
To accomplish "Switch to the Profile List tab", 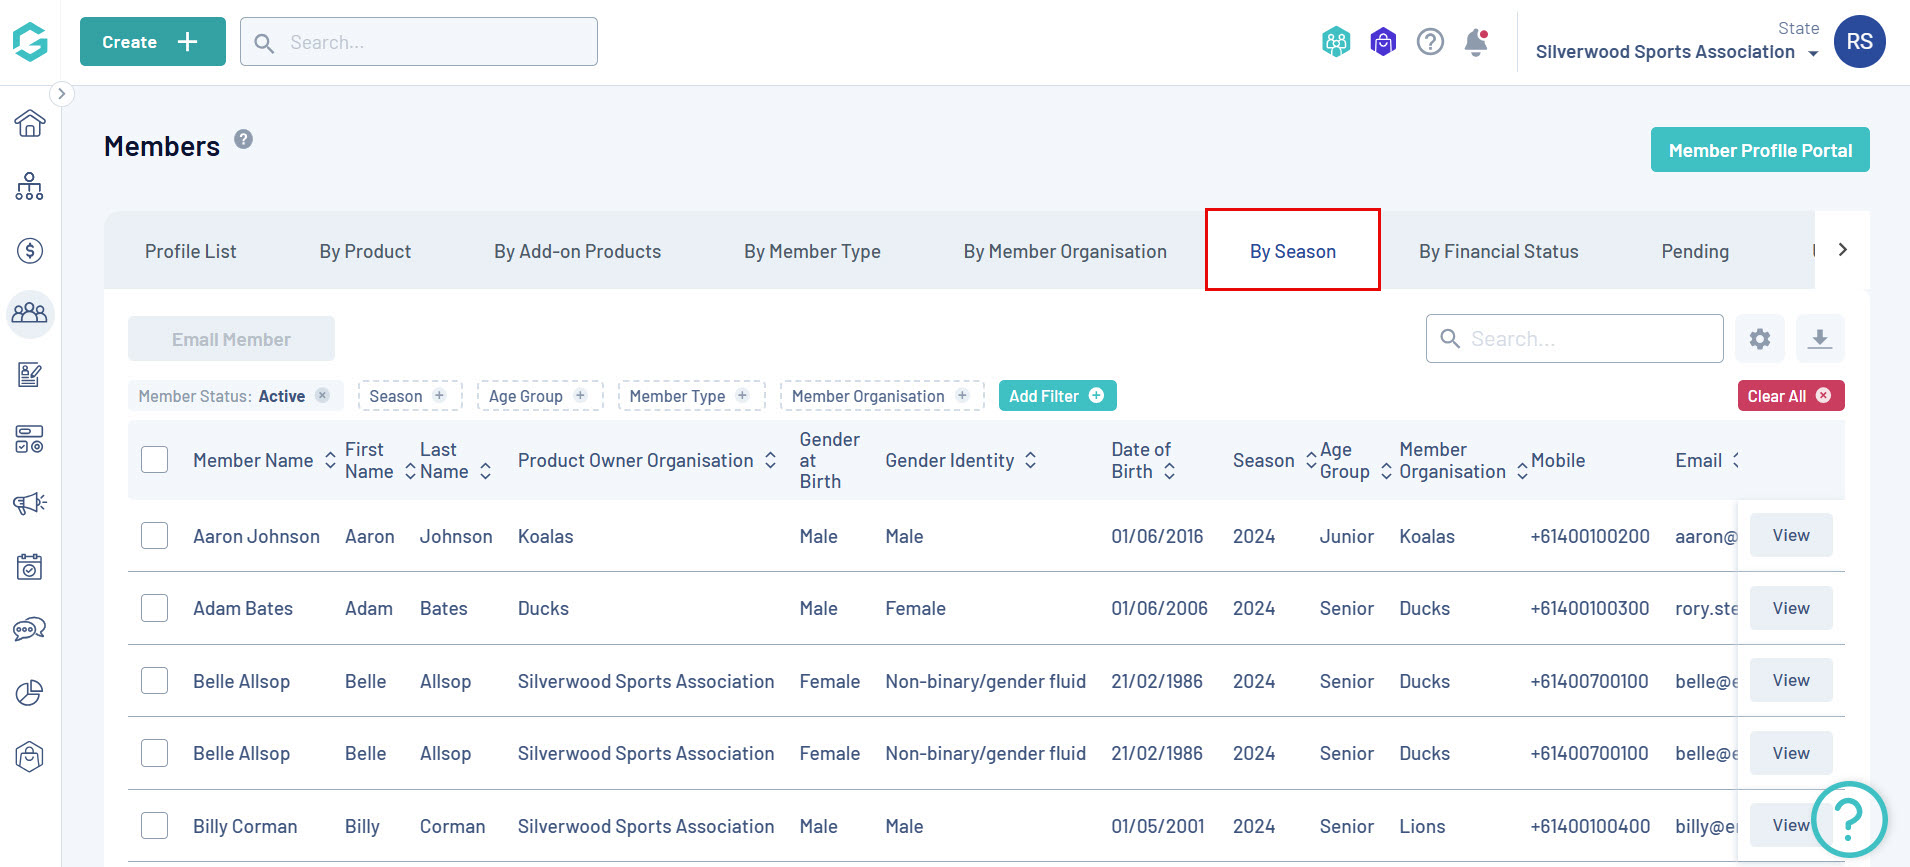I will [x=191, y=252].
